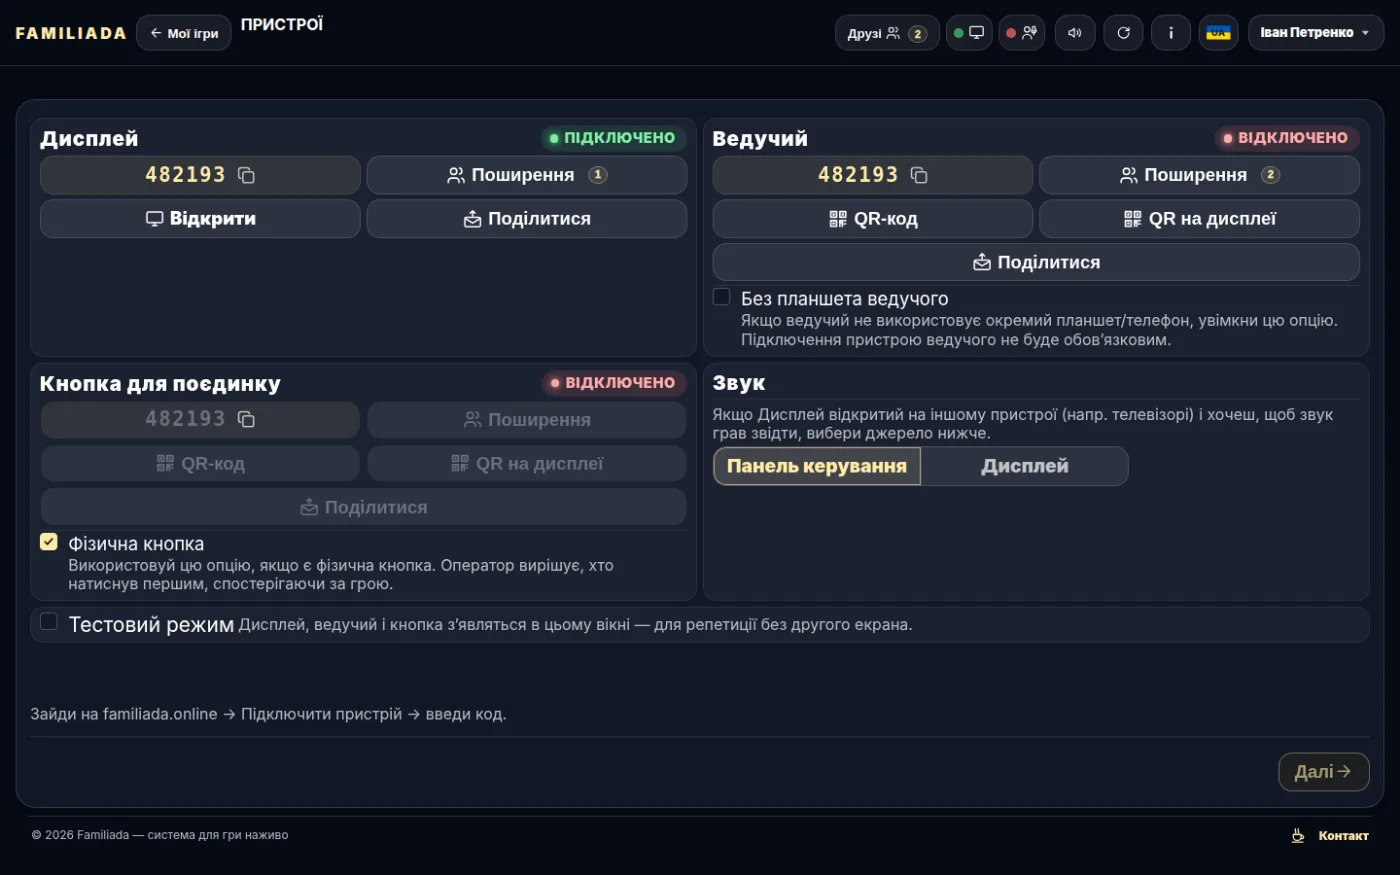
Task: Open Поширення sharing in Ведучий panel
Action: tap(1199, 175)
